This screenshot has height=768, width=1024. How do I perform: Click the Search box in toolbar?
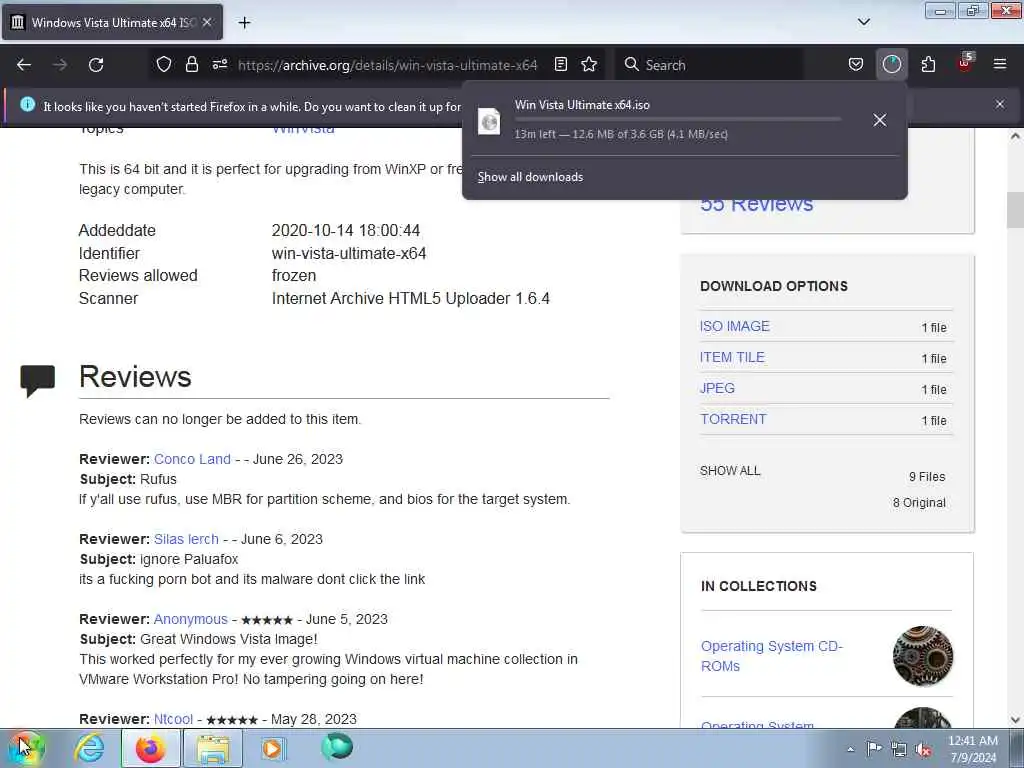click(709, 65)
